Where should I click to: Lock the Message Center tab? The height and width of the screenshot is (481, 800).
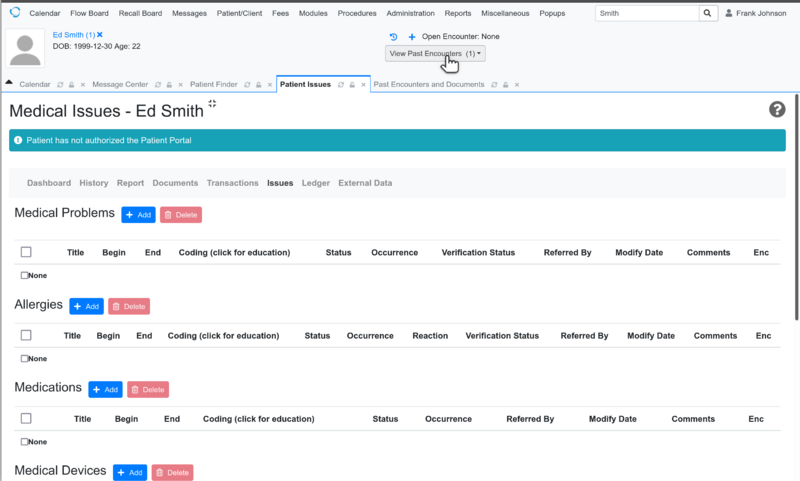click(169, 85)
